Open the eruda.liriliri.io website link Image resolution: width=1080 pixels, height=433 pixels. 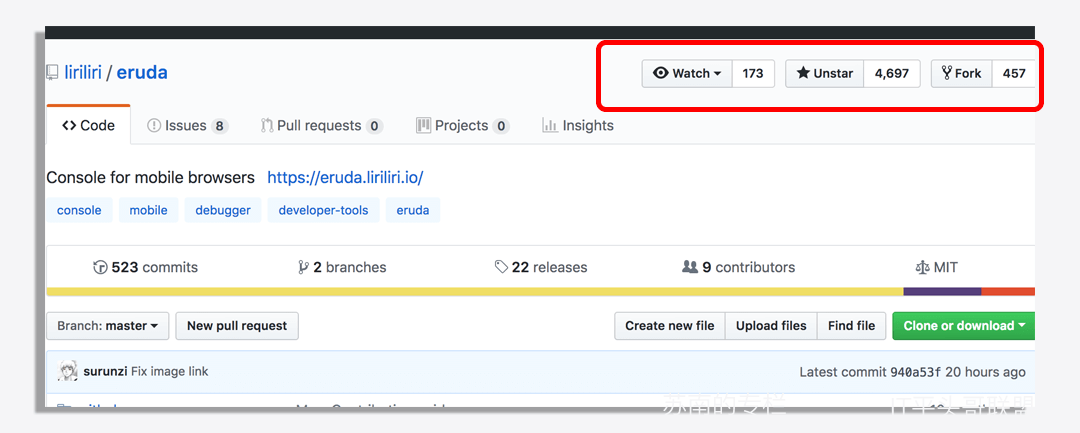point(345,178)
